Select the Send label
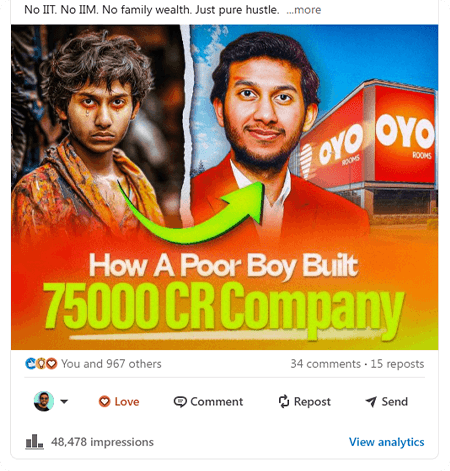The width and height of the screenshot is (450, 471). click(394, 402)
